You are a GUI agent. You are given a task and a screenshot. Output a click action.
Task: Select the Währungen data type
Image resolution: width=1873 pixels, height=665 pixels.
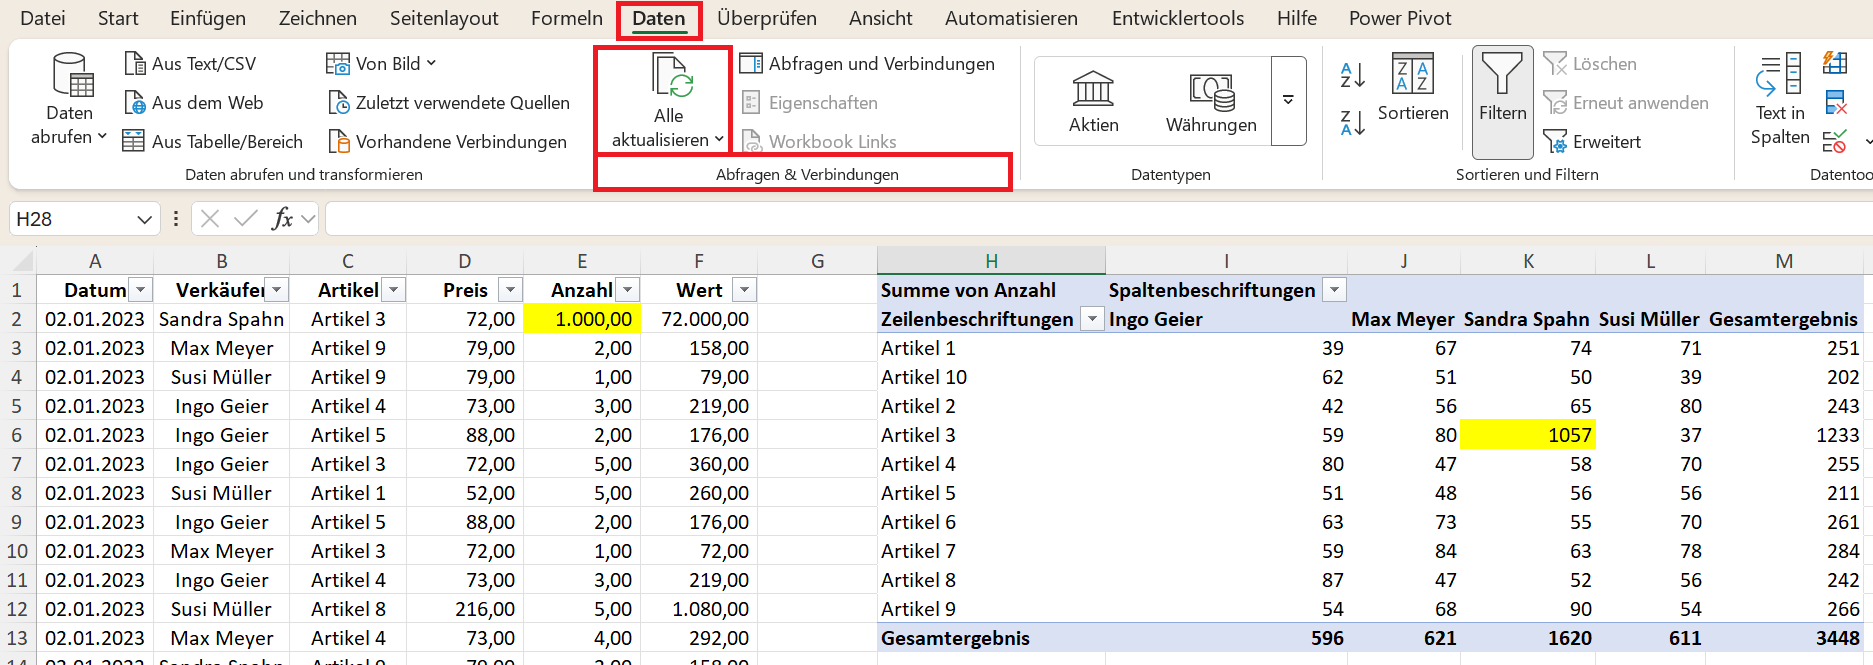pos(1211,101)
